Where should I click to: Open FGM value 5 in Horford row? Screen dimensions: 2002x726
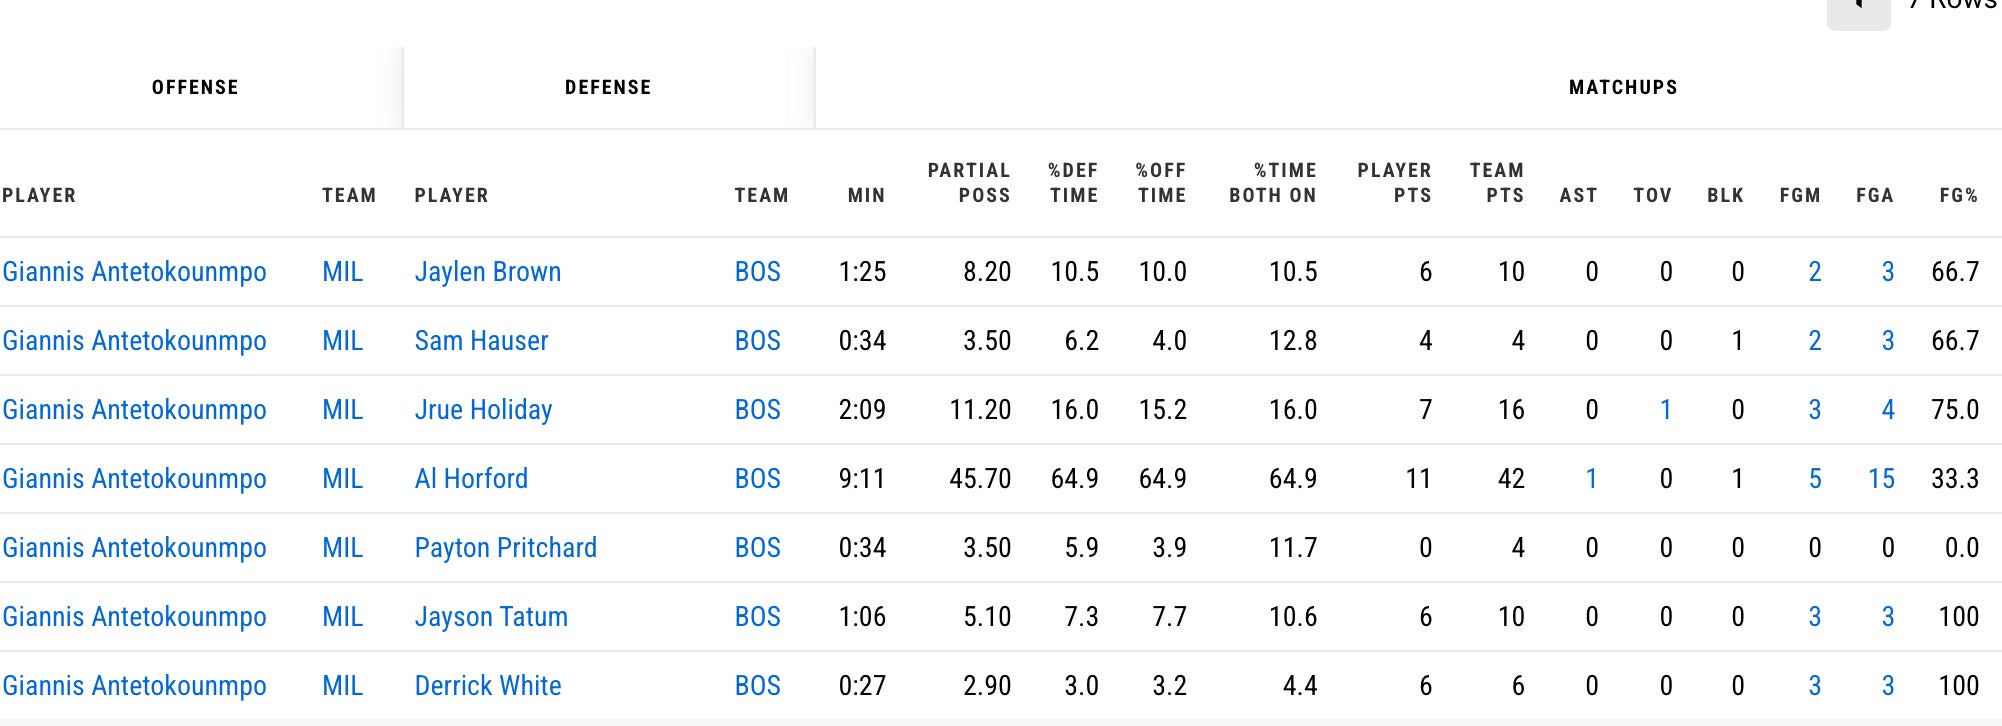click(1814, 479)
